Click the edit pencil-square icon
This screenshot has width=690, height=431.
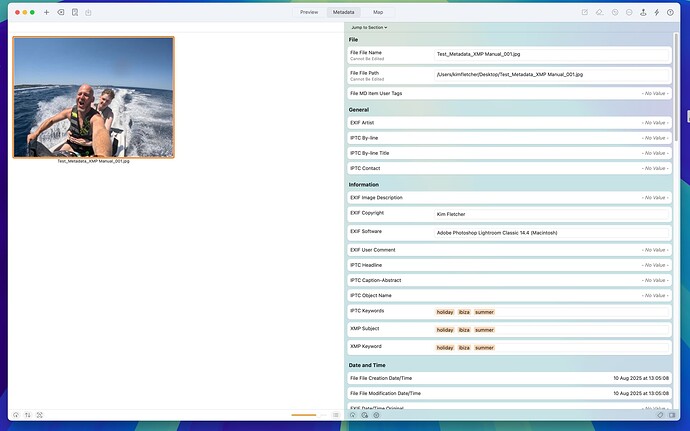(x=585, y=12)
